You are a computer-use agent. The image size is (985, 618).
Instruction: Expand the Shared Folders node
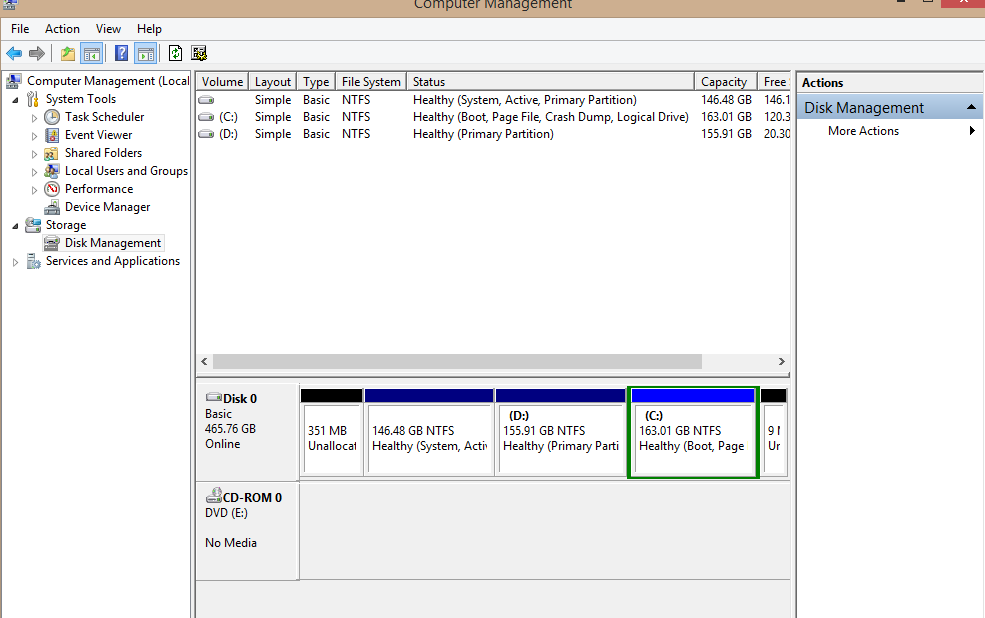click(x=34, y=154)
